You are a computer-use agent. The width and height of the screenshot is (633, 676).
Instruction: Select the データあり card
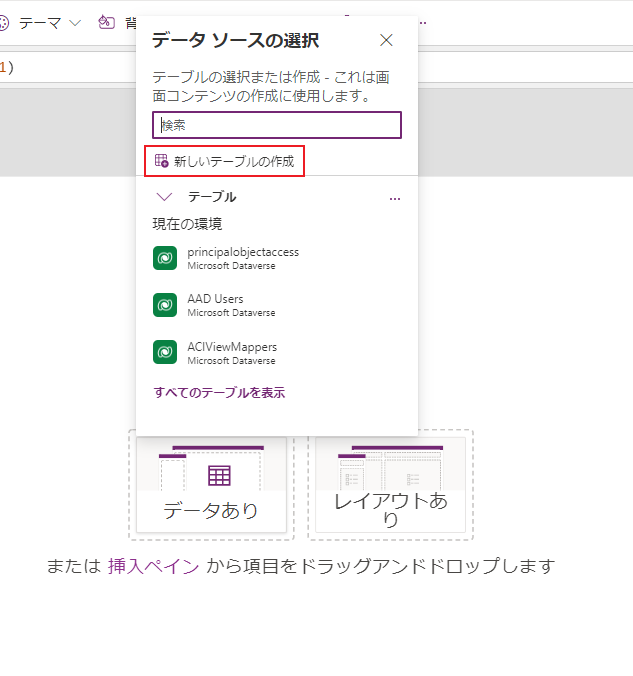click(x=211, y=485)
